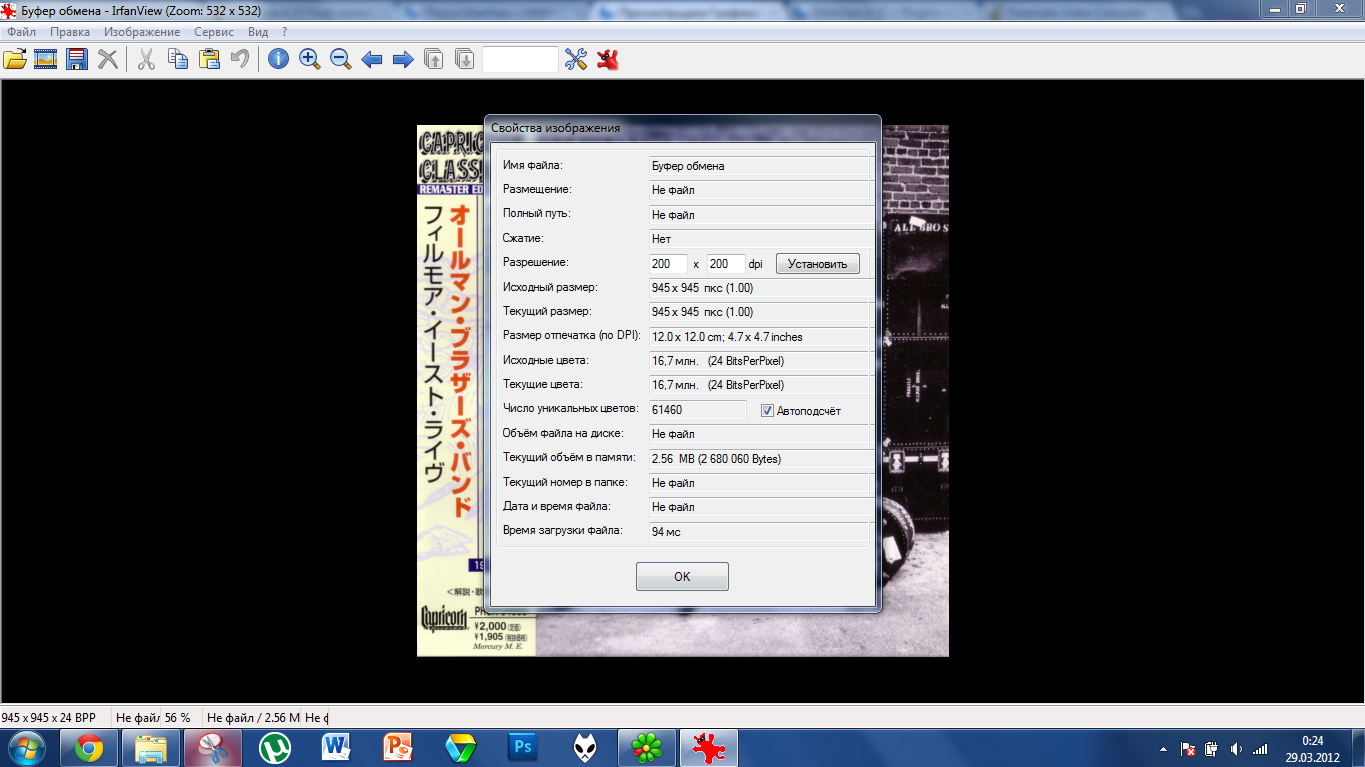Click the Save floppy disk icon

click(x=76, y=59)
